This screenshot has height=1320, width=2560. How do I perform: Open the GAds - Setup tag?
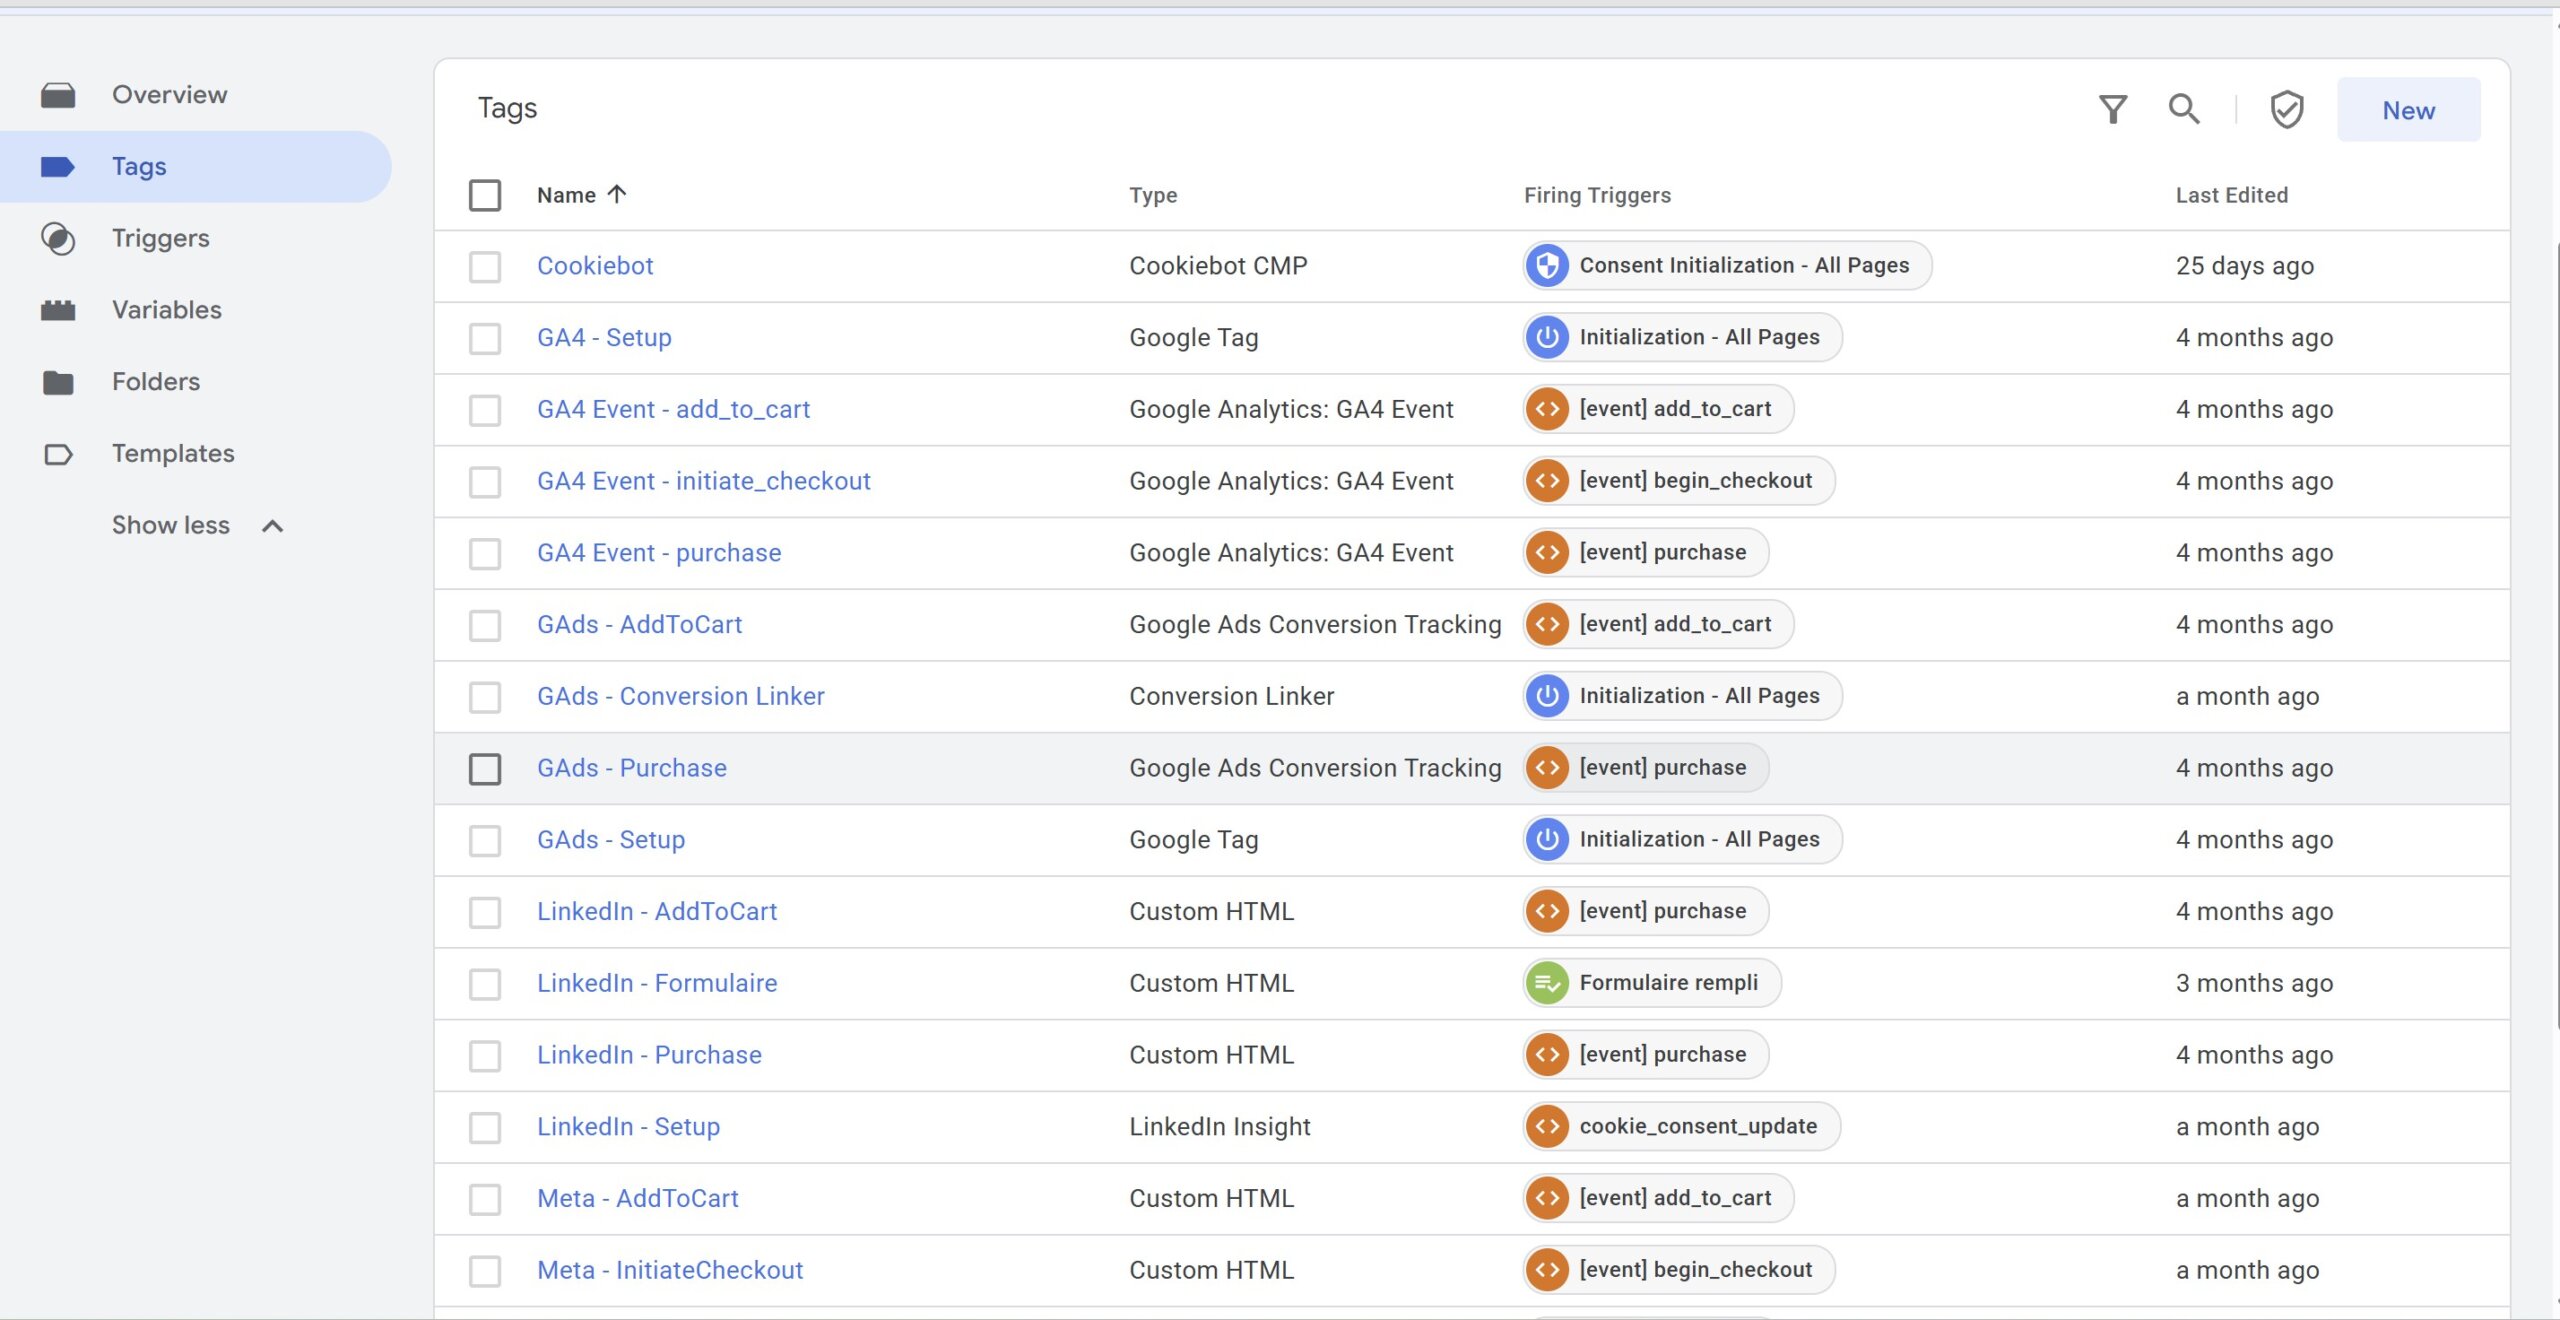(611, 840)
